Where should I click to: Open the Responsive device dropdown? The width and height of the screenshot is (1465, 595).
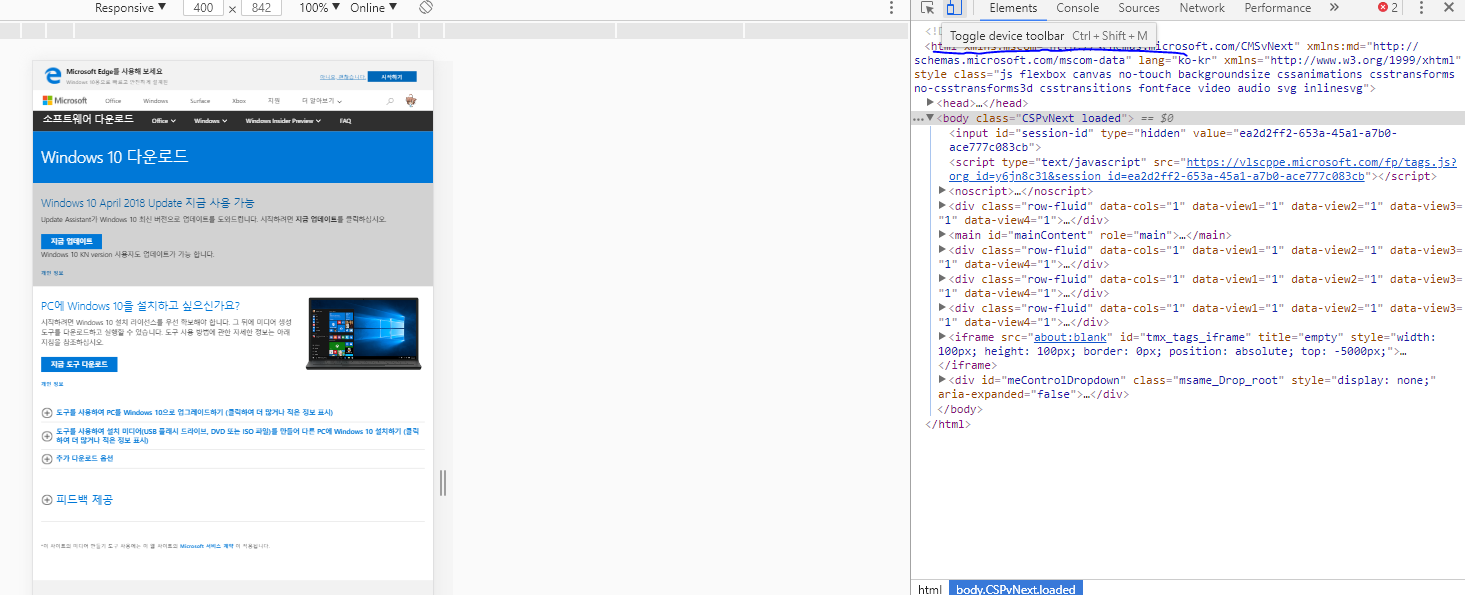(131, 8)
